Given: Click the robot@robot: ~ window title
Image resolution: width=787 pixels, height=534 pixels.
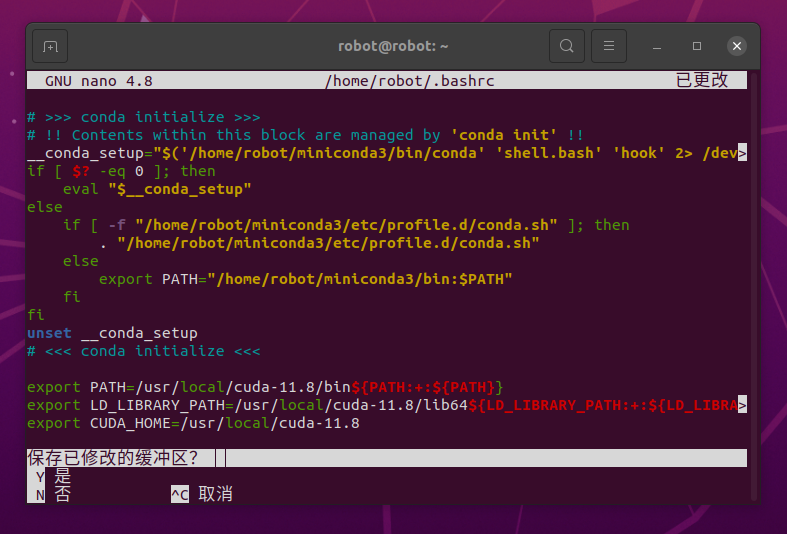Looking at the screenshot, I should point(393,46).
